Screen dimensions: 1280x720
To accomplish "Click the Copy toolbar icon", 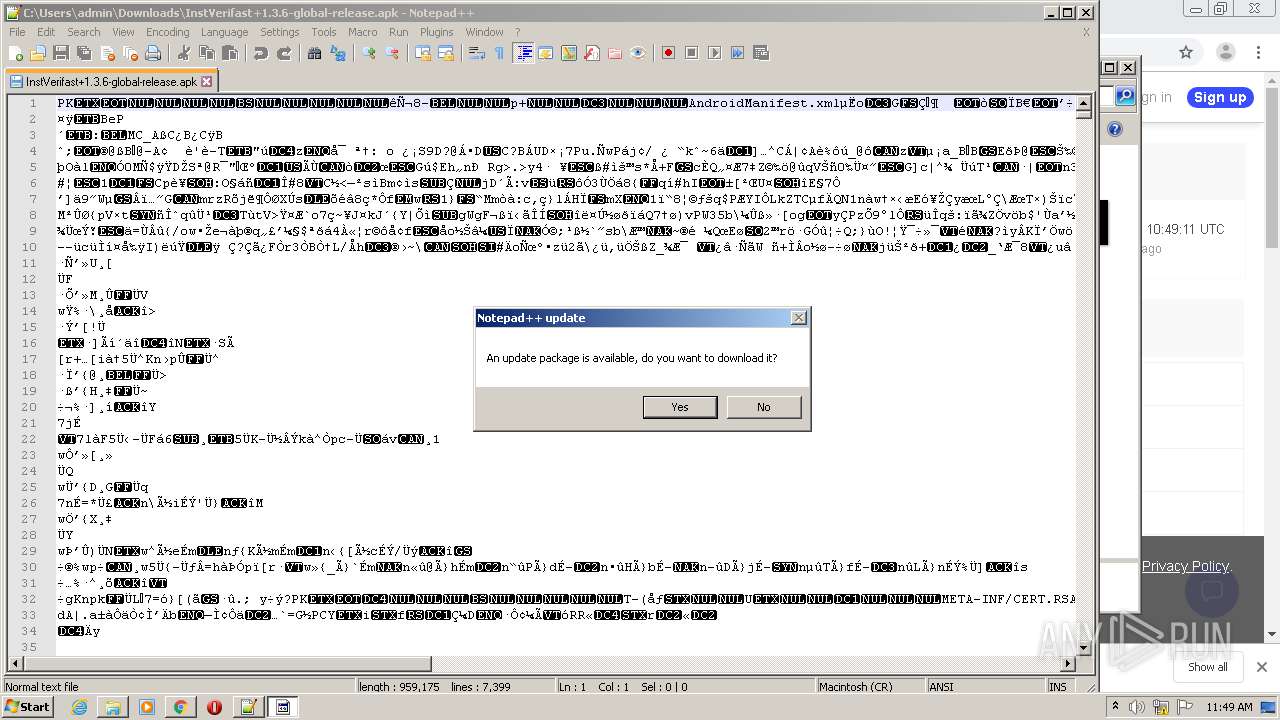I will (206, 53).
